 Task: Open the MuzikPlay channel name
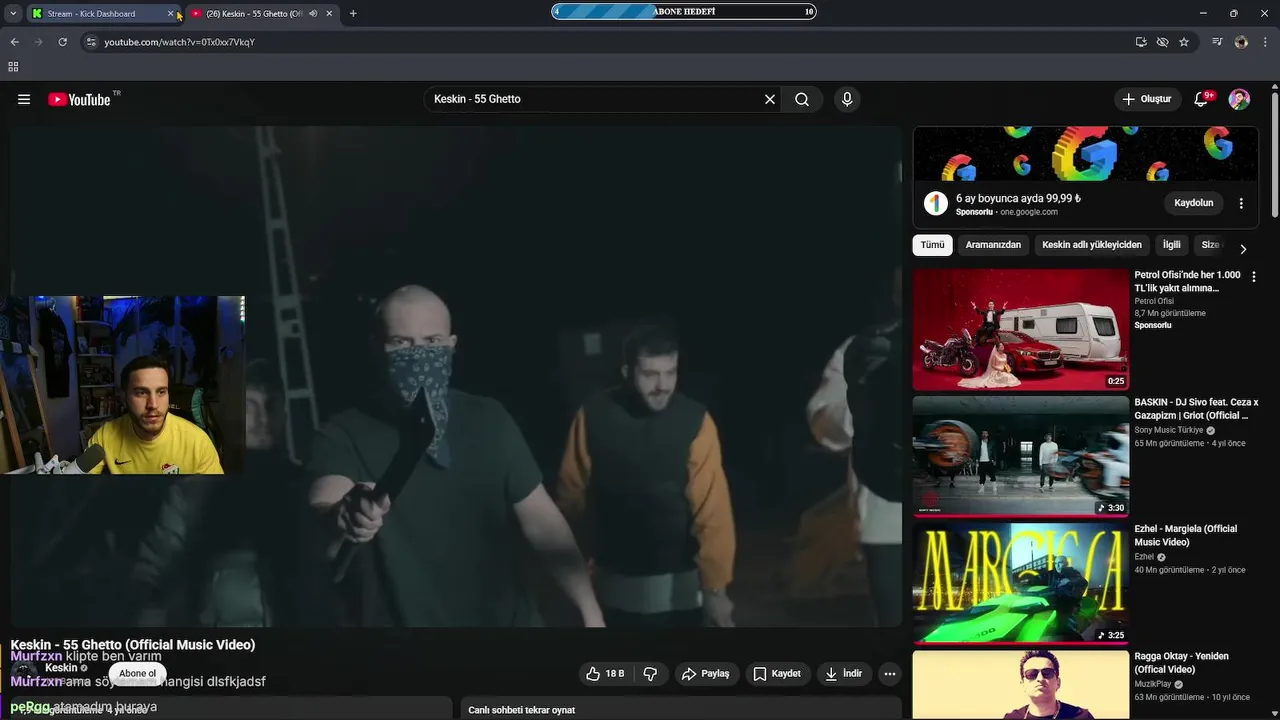pyautogui.click(x=1153, y=685)
